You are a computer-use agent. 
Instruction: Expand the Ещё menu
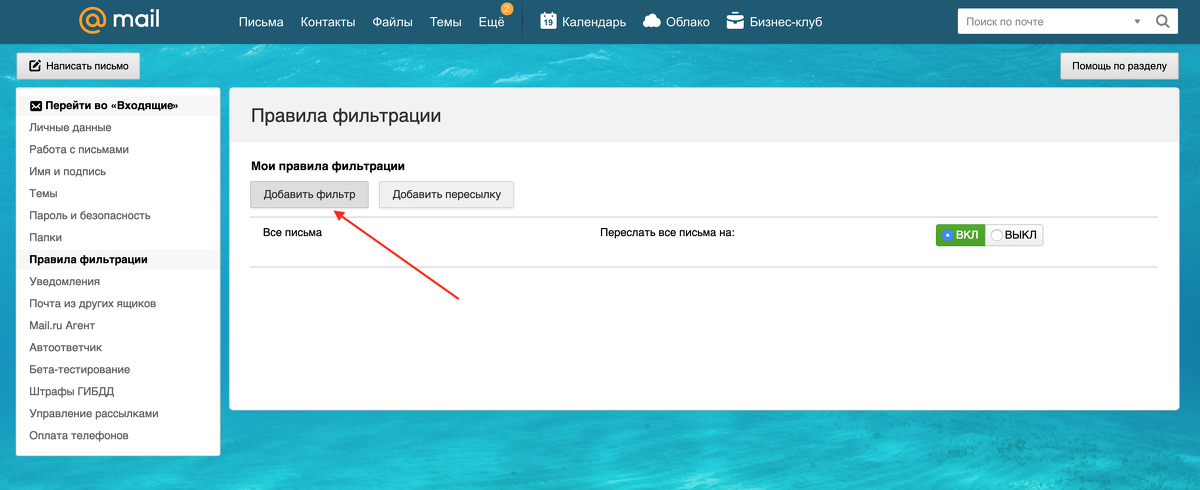click(x=491, y=22)
